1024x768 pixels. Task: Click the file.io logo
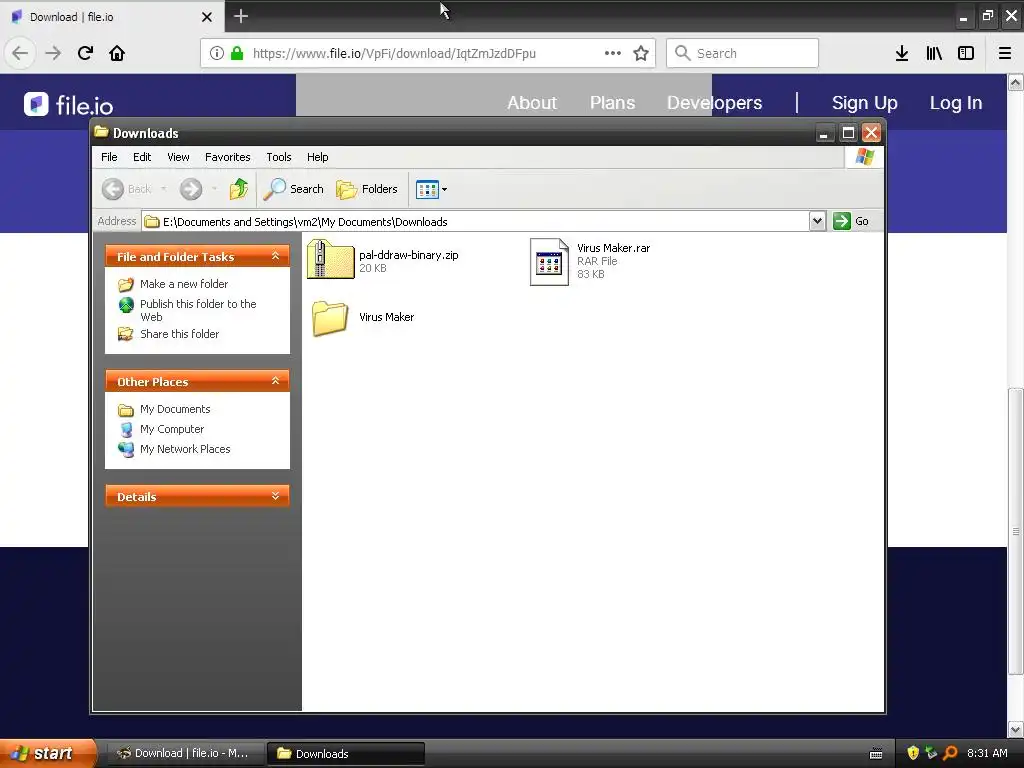point(69,104)
